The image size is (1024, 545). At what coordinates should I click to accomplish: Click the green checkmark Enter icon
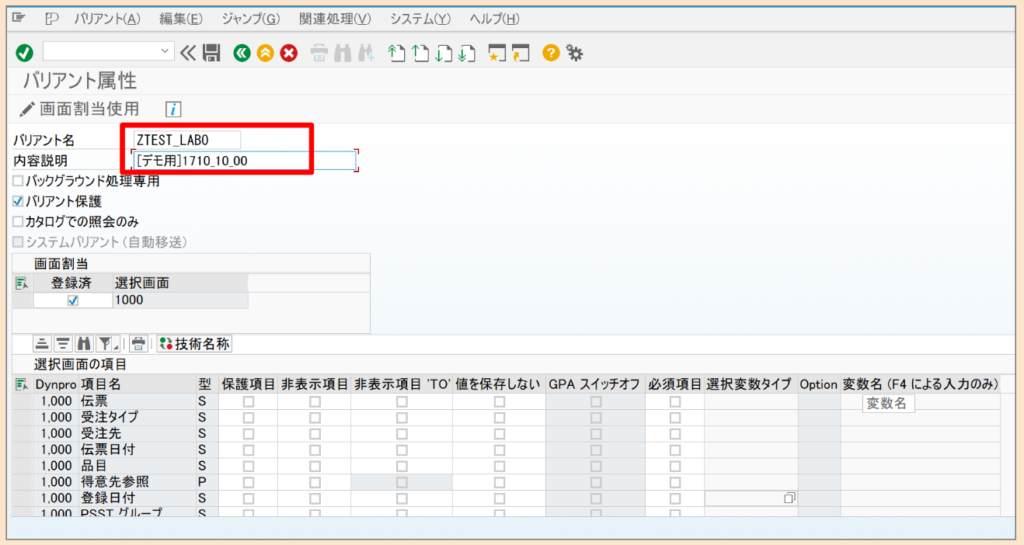coord(25,53)
